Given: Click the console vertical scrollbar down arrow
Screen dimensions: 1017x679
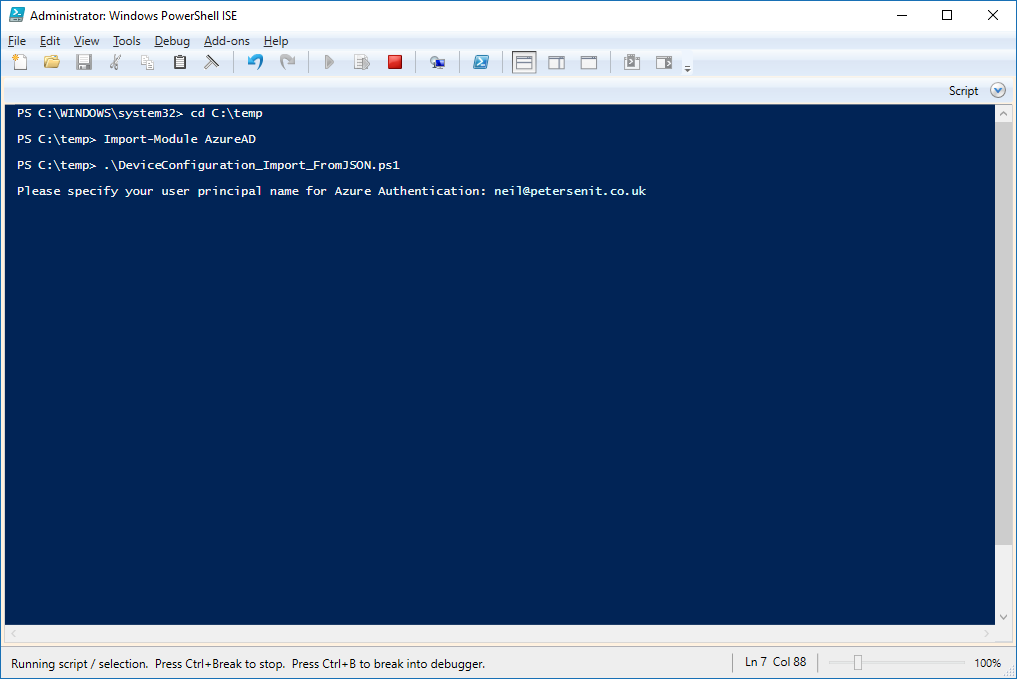Looking at the screenshot, I should click(1003, 617).
